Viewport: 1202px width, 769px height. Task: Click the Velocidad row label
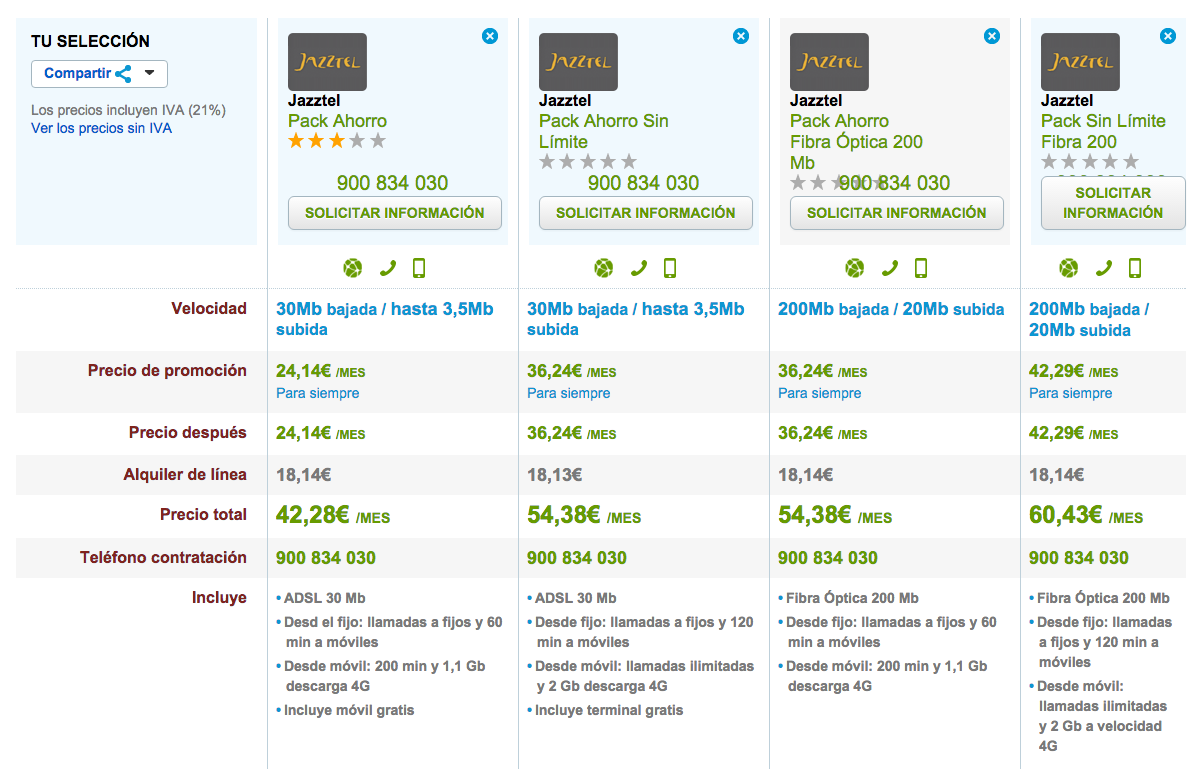pyautogui.click(x=209, y=308)
